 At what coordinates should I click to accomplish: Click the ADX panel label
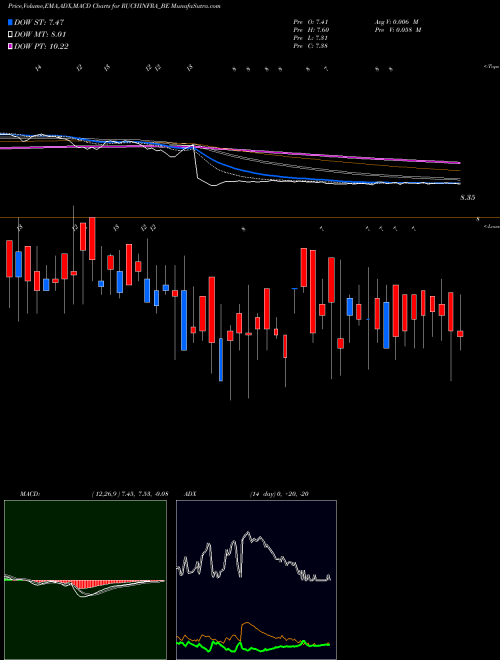[190, 494]
